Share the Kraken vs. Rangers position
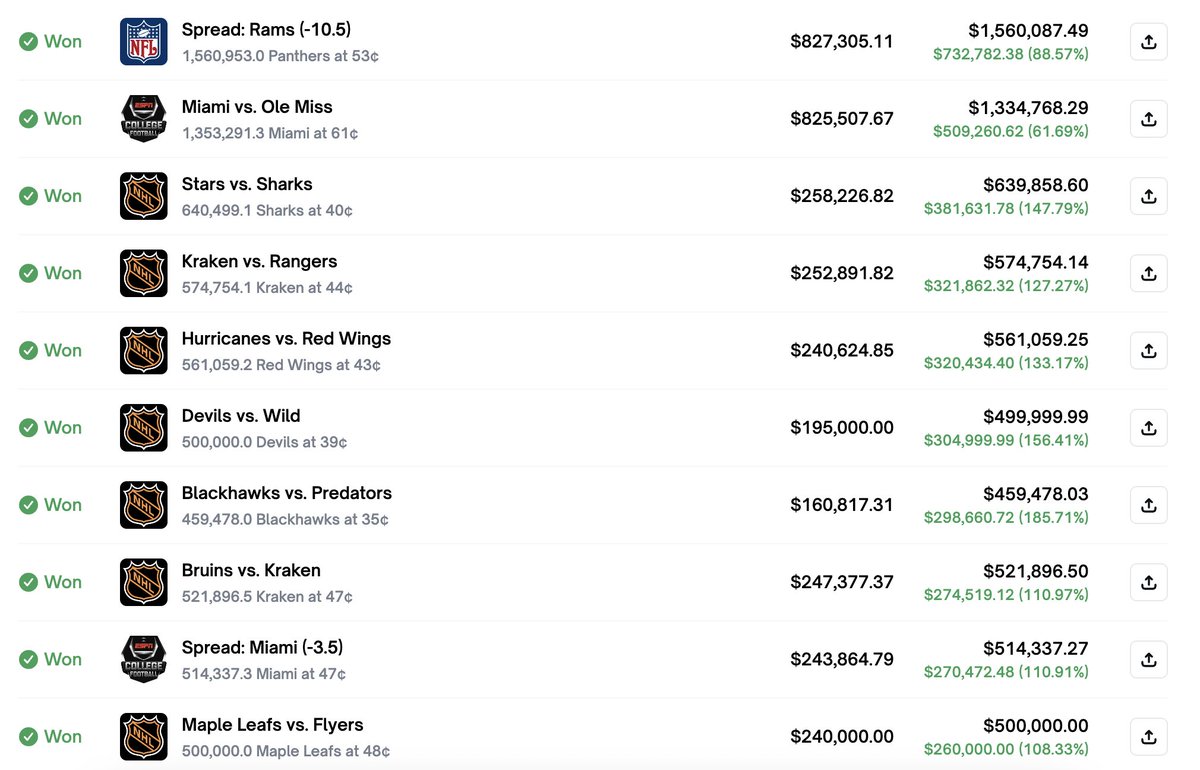This screenshot has height=770, width=1200. click(1148, 273)
